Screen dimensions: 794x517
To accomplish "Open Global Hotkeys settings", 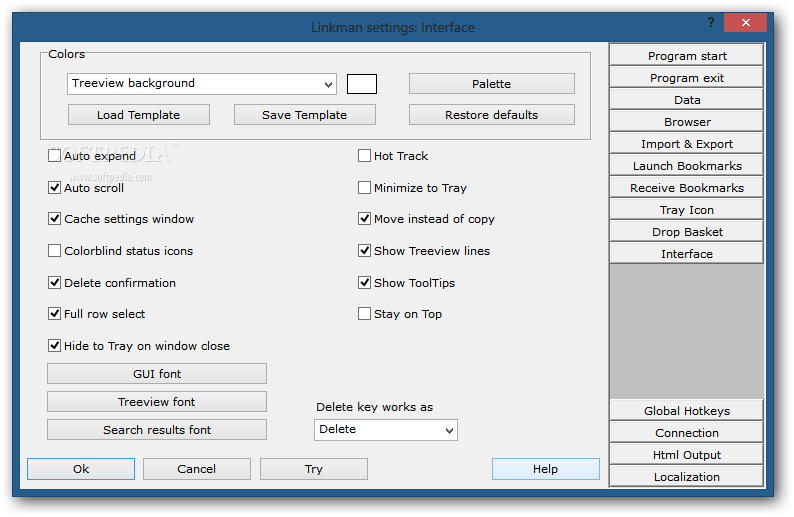I will (687, 410).
